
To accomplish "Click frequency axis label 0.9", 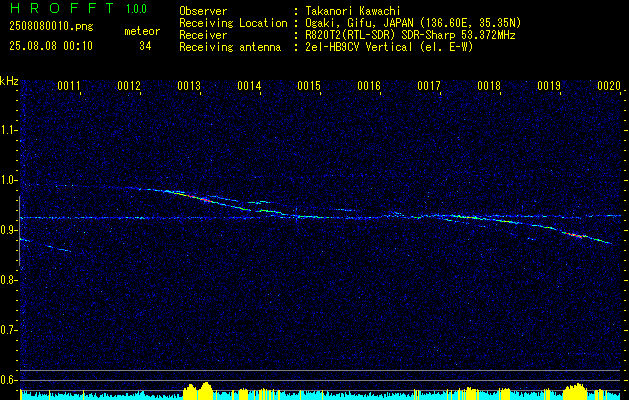I will [x=8, y=230].
